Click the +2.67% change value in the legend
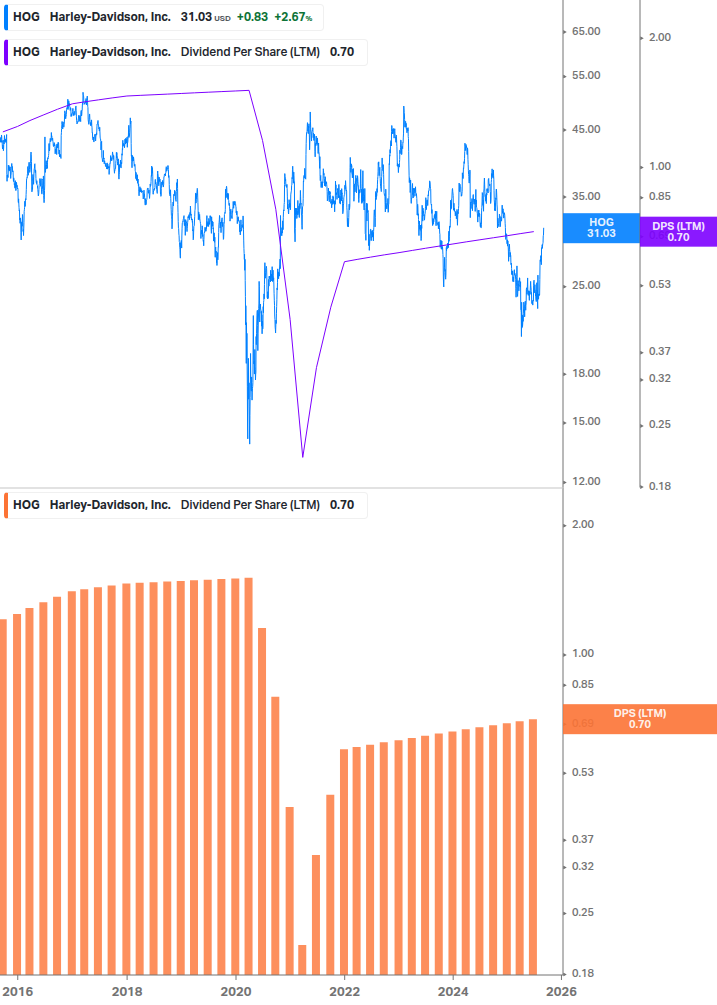 point(292,18)
